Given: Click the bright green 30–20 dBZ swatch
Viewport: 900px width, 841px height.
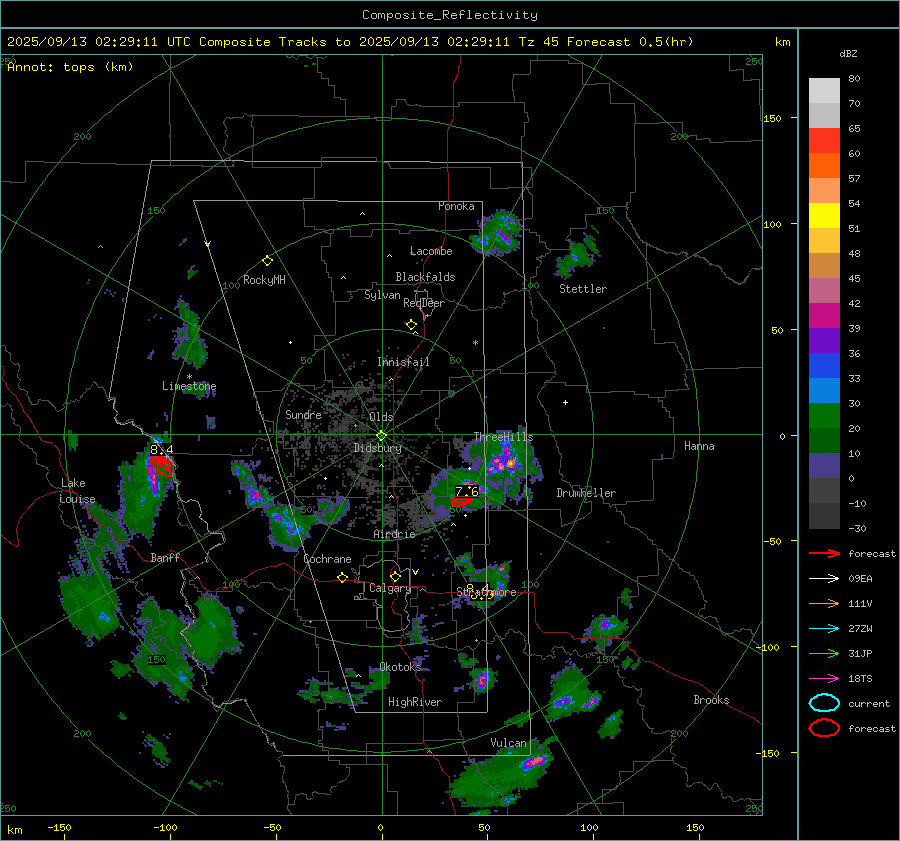Looking at the screenshot, I should point(824,416).
